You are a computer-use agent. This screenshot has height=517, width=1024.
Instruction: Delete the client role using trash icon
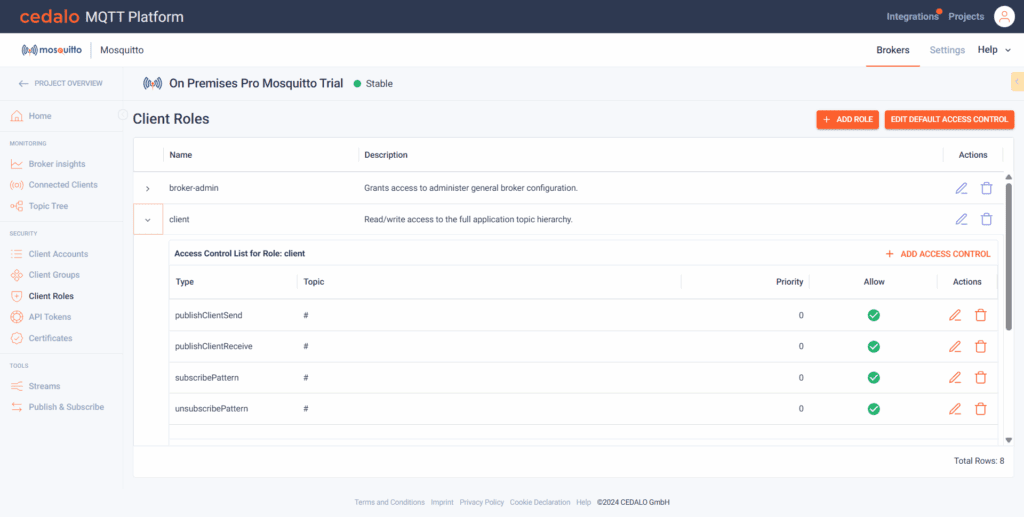click(986, 219)
